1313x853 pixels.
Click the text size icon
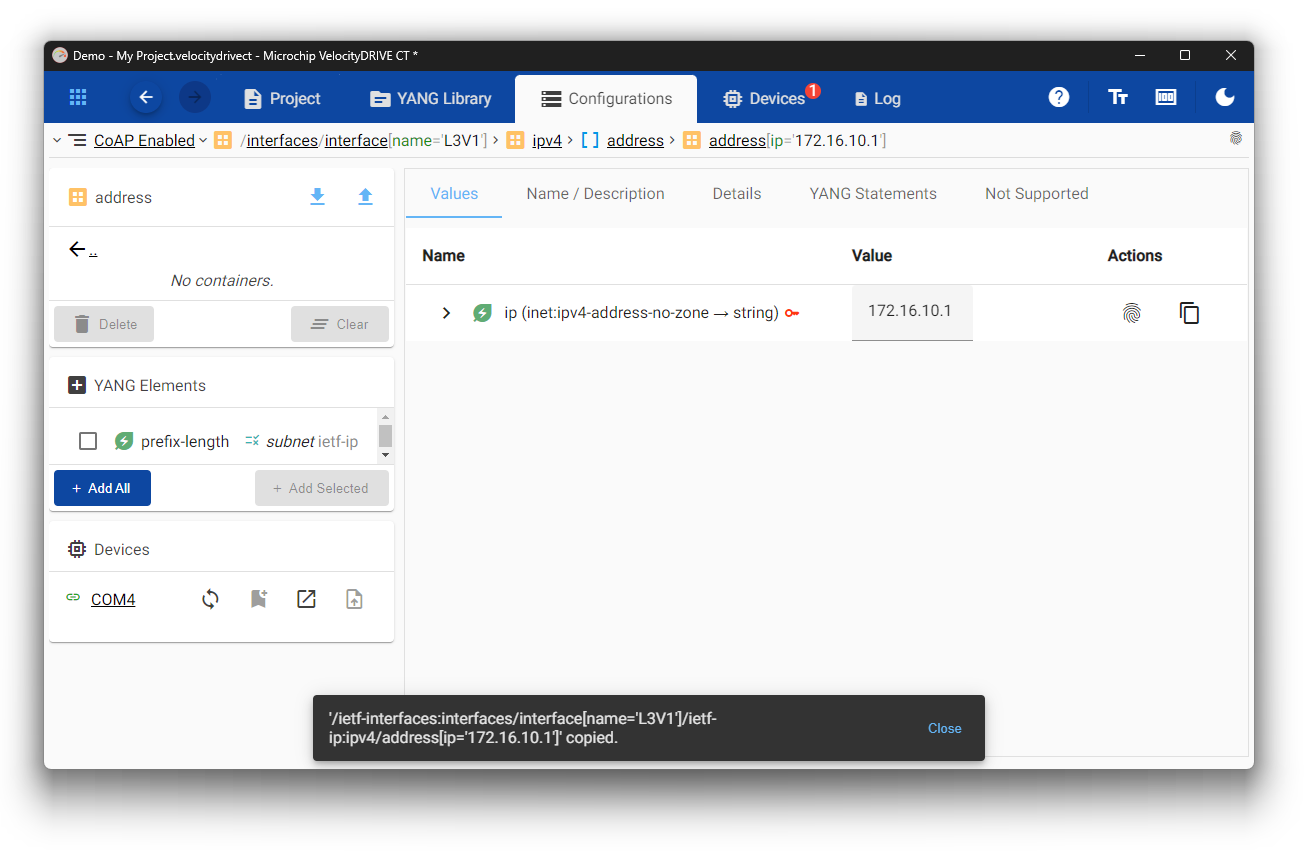(1117, 97)
